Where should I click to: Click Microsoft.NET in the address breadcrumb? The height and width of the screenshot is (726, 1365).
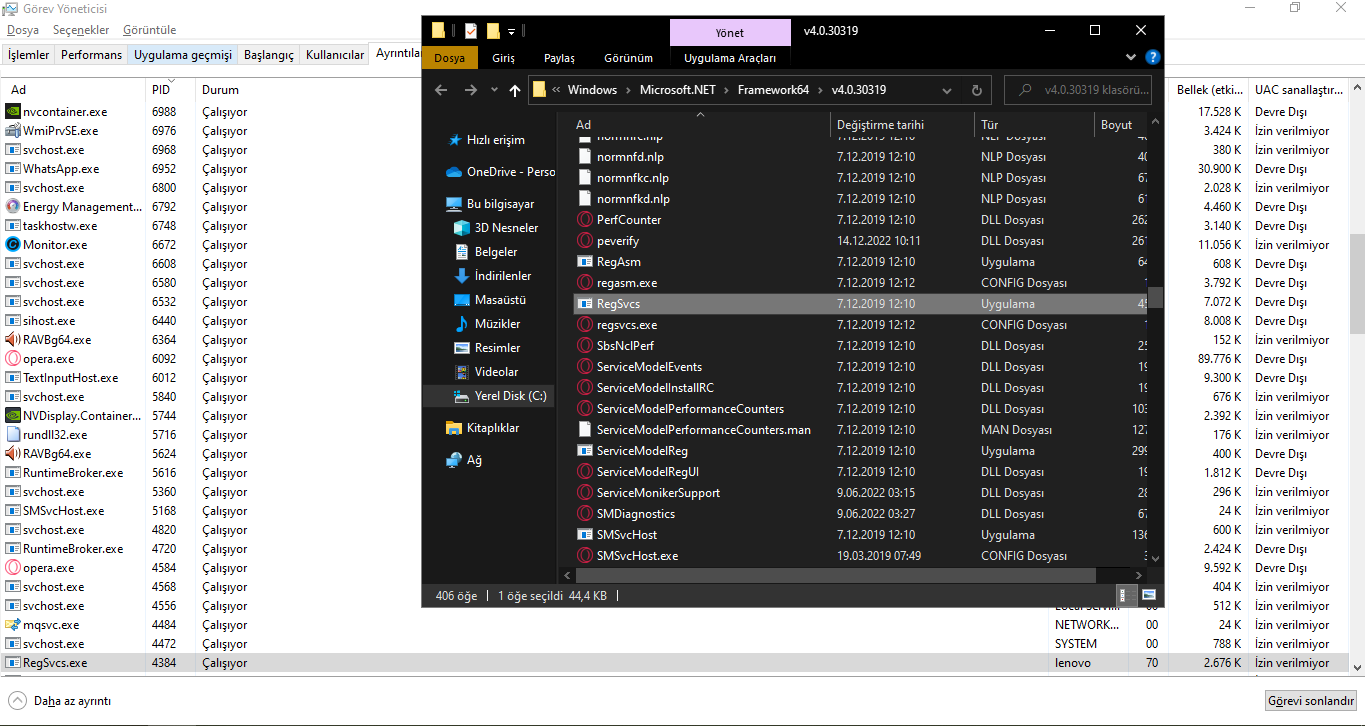pyautogui.click(x=677, y=90)
